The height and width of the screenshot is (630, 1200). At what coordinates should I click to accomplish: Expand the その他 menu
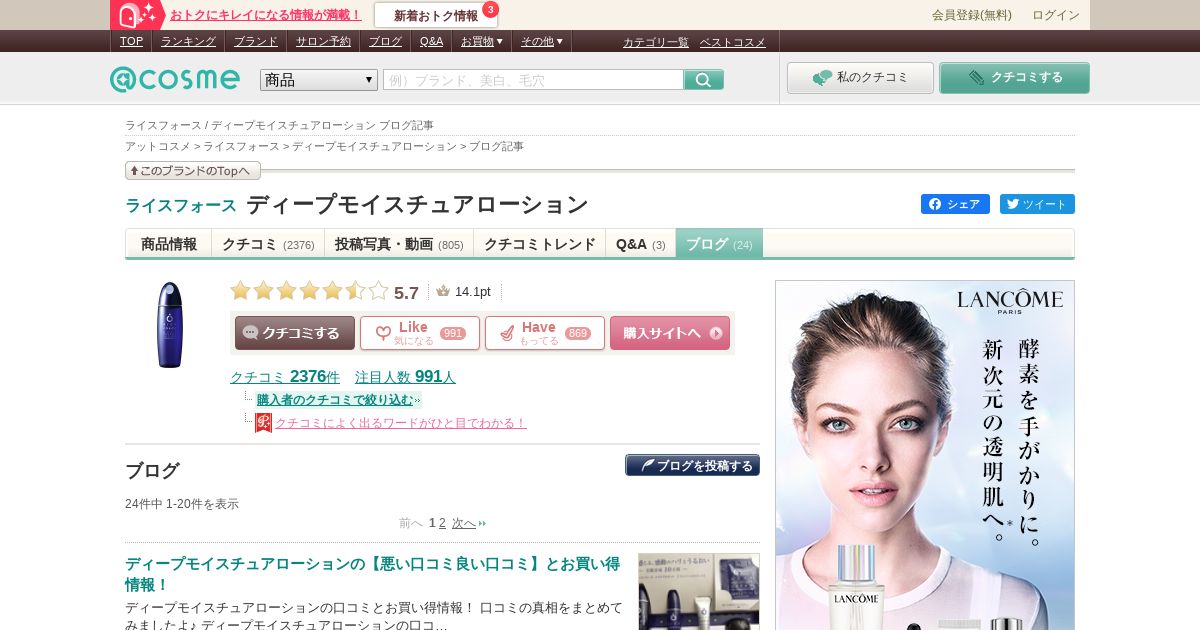(541, 41)
